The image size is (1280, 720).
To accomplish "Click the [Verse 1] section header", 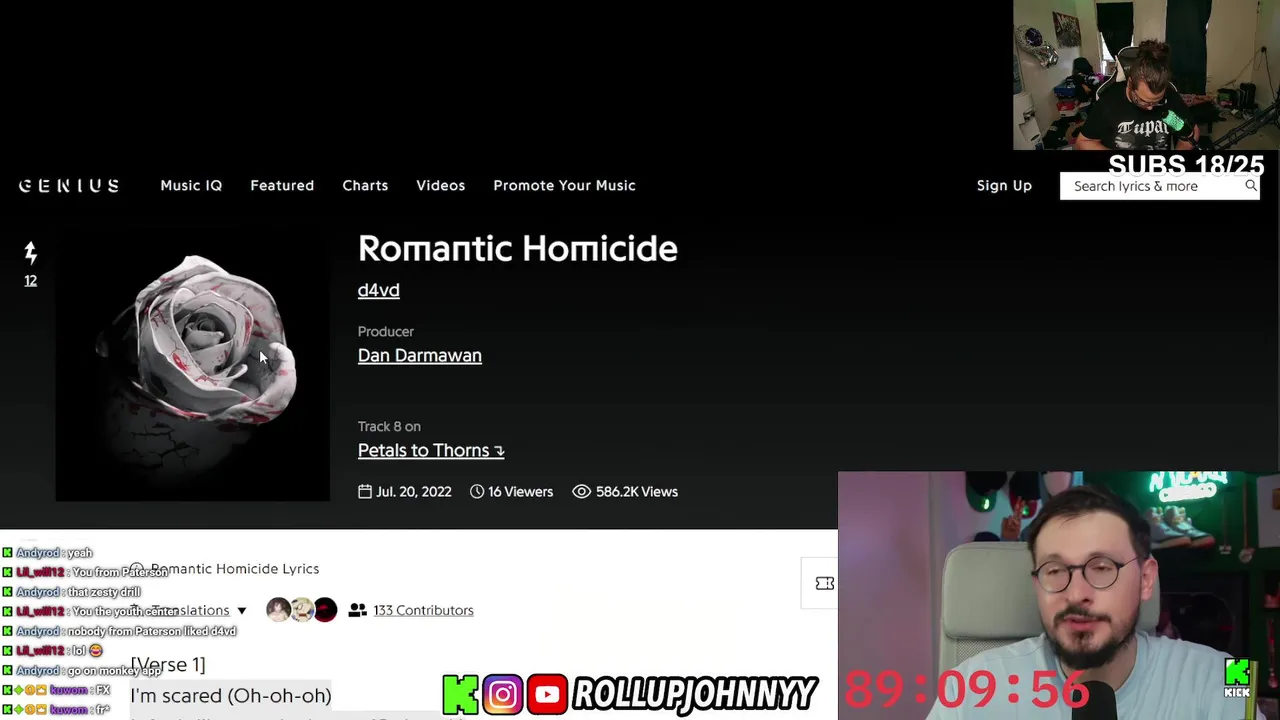I will click(168, 664).
